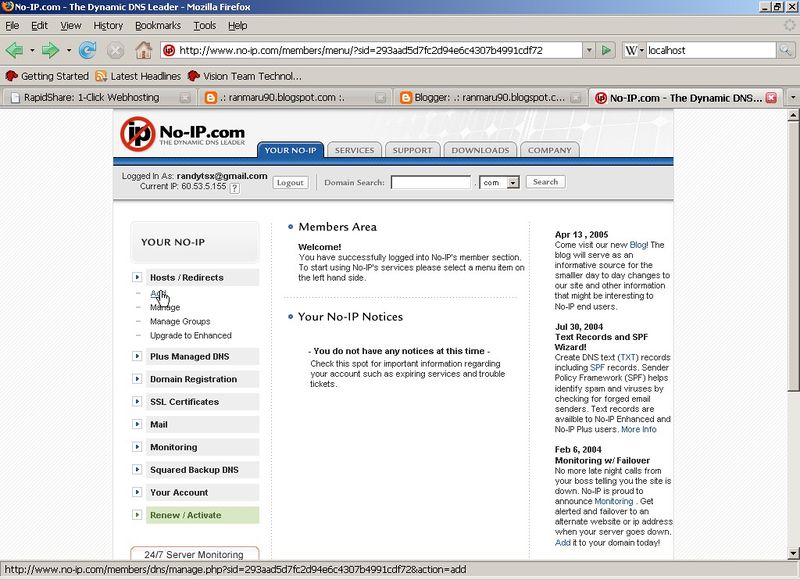
Task: Expand the Your Account section arrow
Action: pyautogui.click(x=137, y=492)
